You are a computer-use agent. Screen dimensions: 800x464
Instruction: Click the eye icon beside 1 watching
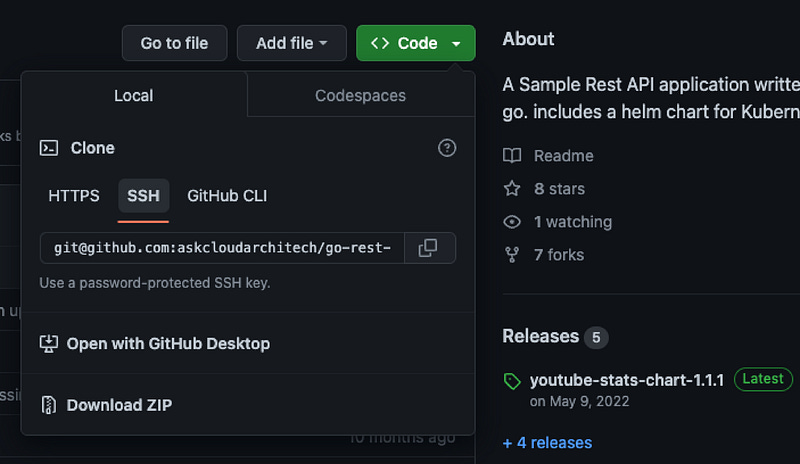point(512,222)
